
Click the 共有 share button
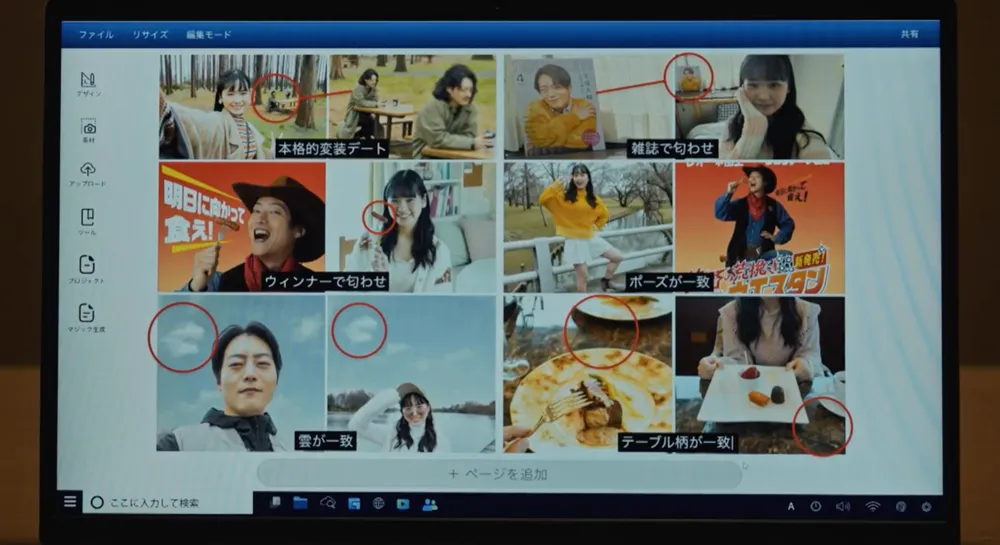click(909, 35)
